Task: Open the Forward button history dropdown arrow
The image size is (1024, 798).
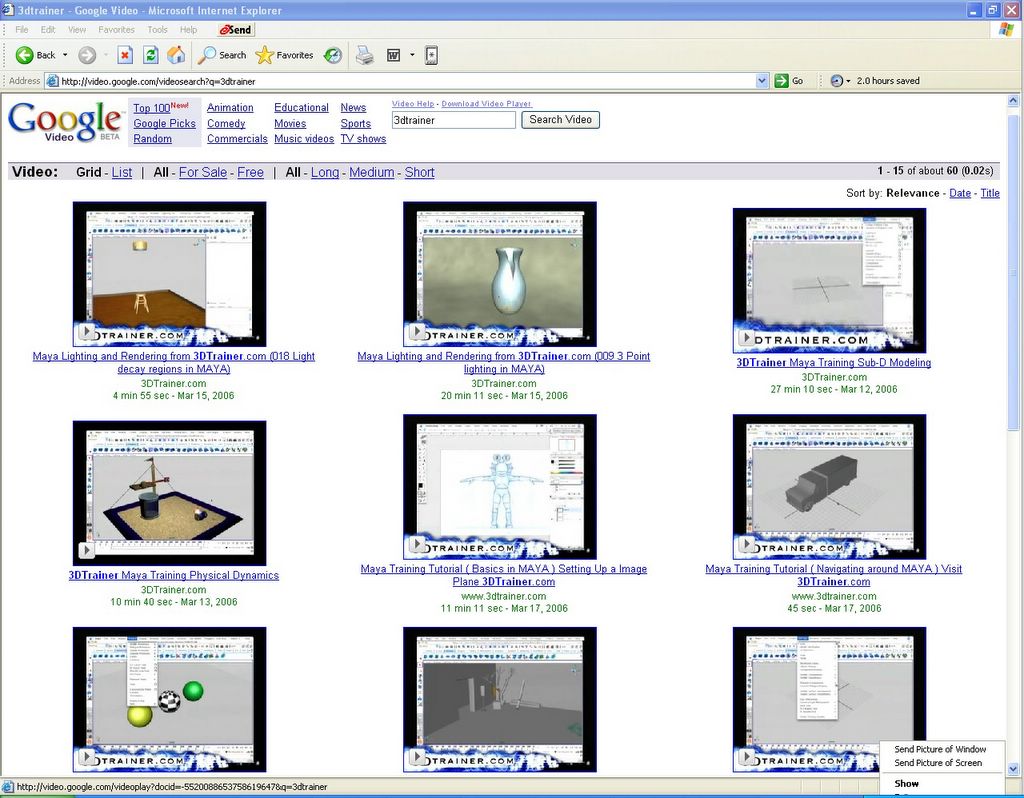Action: coord(106,56)
